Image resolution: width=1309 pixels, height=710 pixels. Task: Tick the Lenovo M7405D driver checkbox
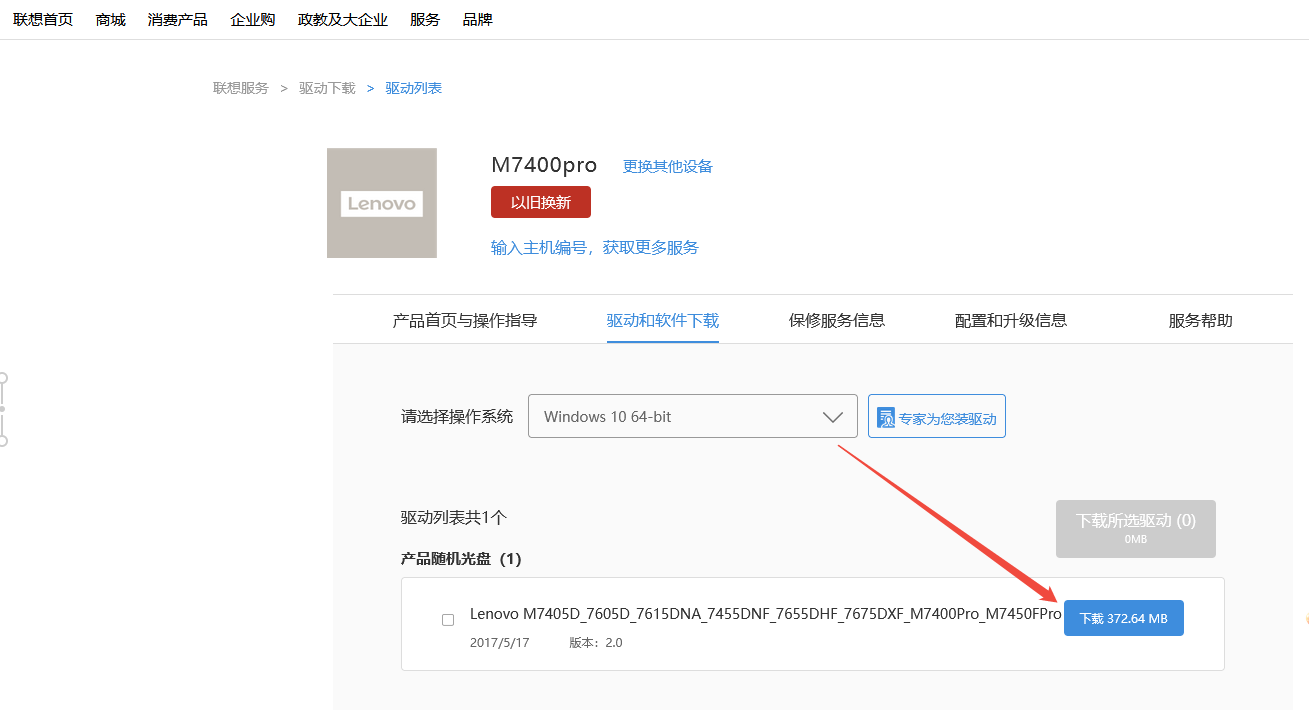click(x=448, y=620)
